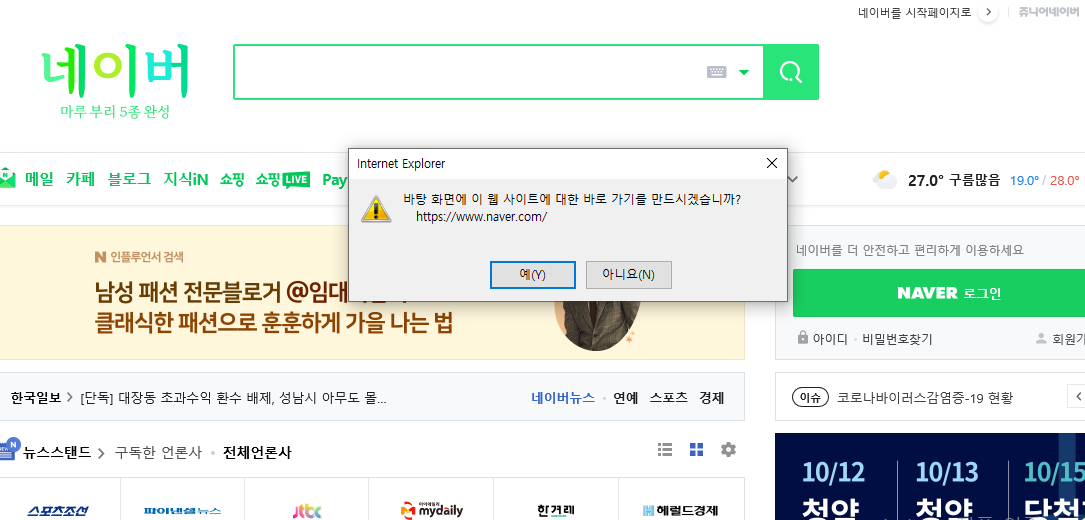This screenshot has width=1085, height=520.
Task: Switch to the 경제 tab
Action: 711,398
